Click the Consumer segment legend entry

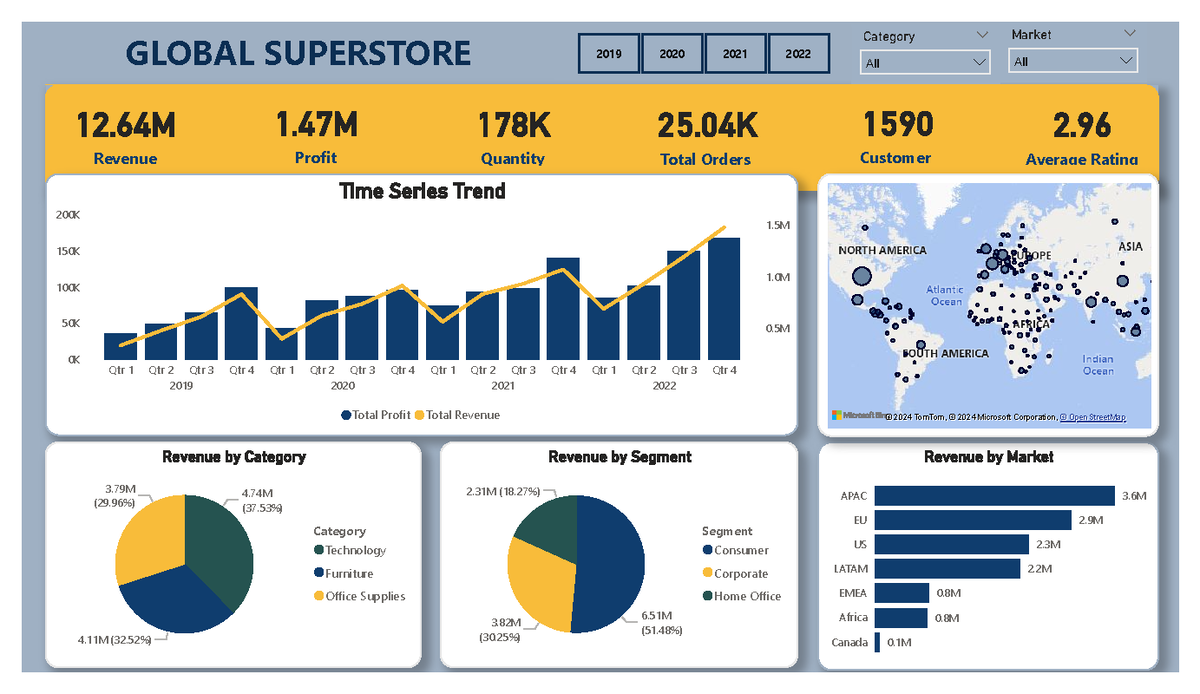point(735,551)
